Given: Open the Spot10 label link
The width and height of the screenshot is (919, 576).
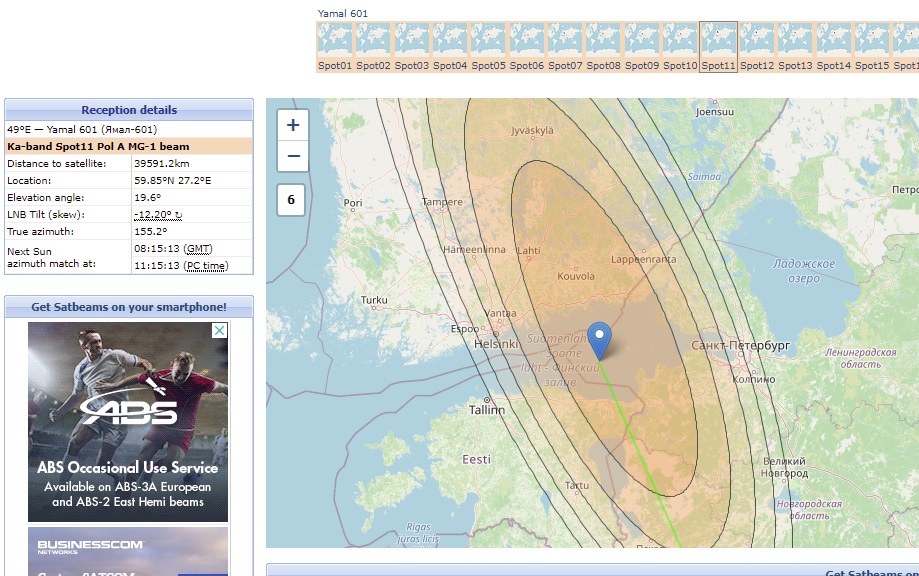Looking at the screenshot, I should pos(680,66).
